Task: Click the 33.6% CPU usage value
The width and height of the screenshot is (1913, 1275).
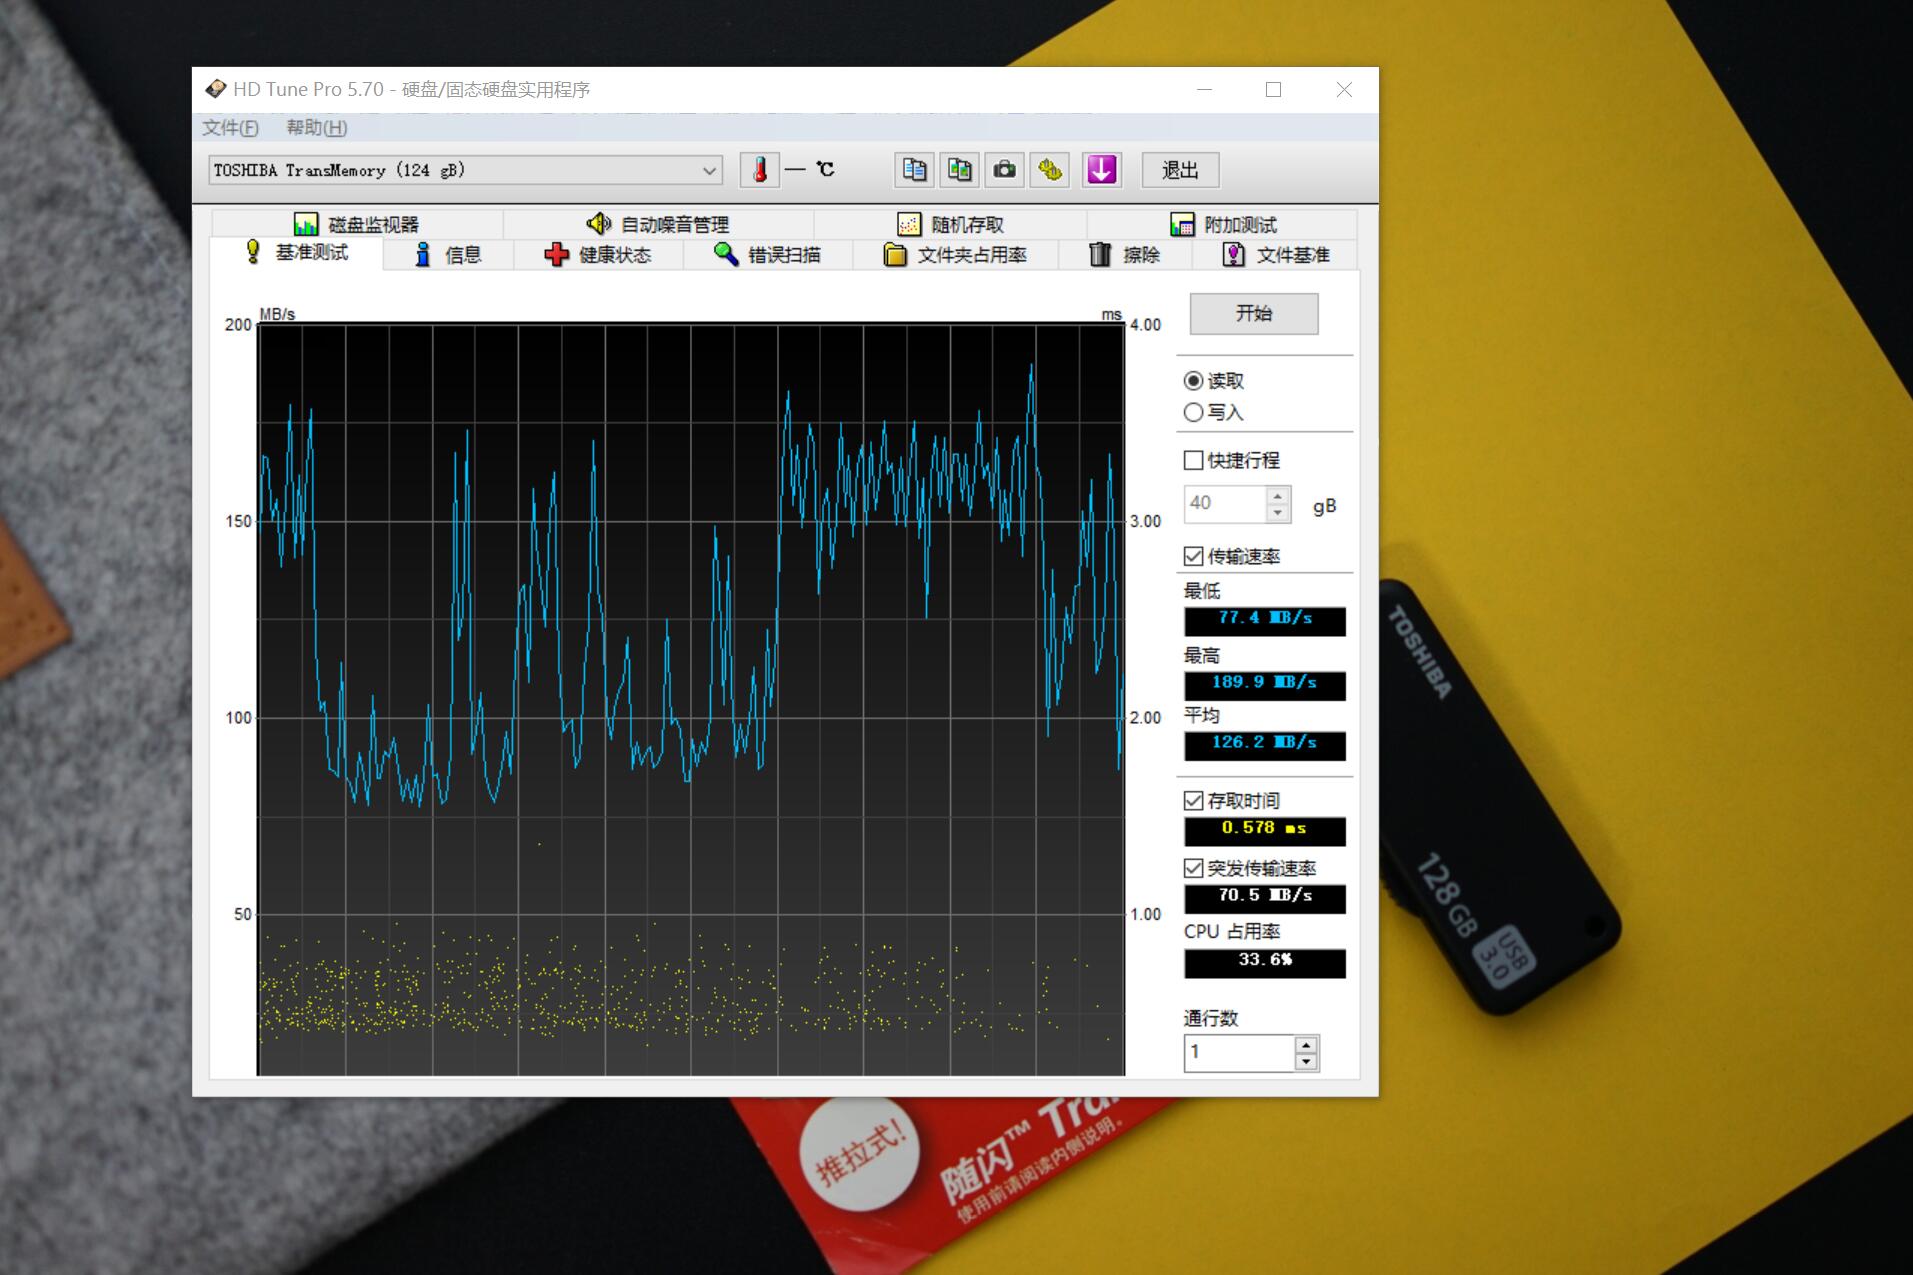Action: pyautogui.click(x=1265, y=962)
